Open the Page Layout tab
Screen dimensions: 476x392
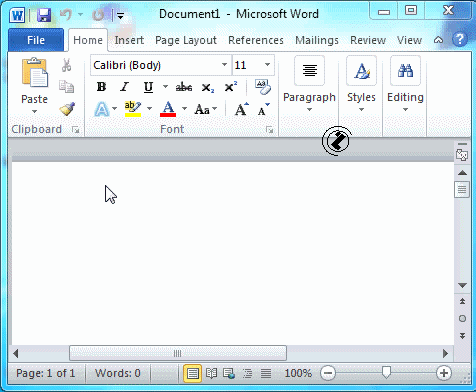click(x=186, y=40)
